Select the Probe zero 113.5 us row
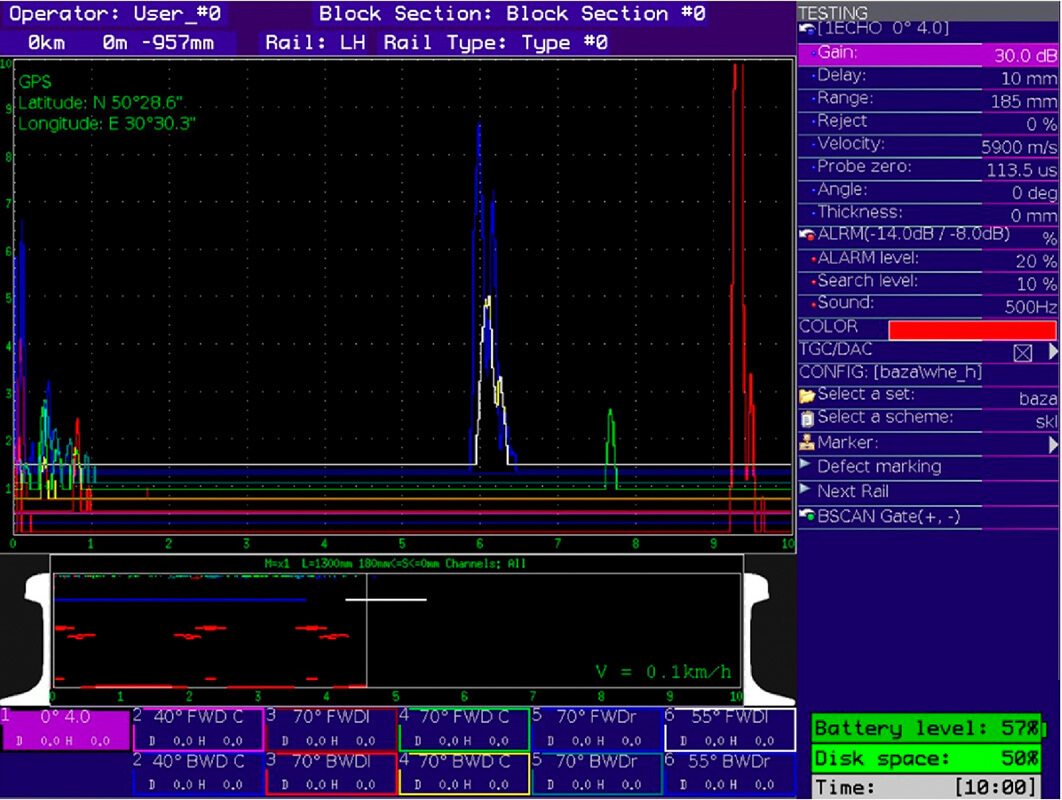Image resolution: width=1062 pixels, height=800 pixels. tap(928, 169)
